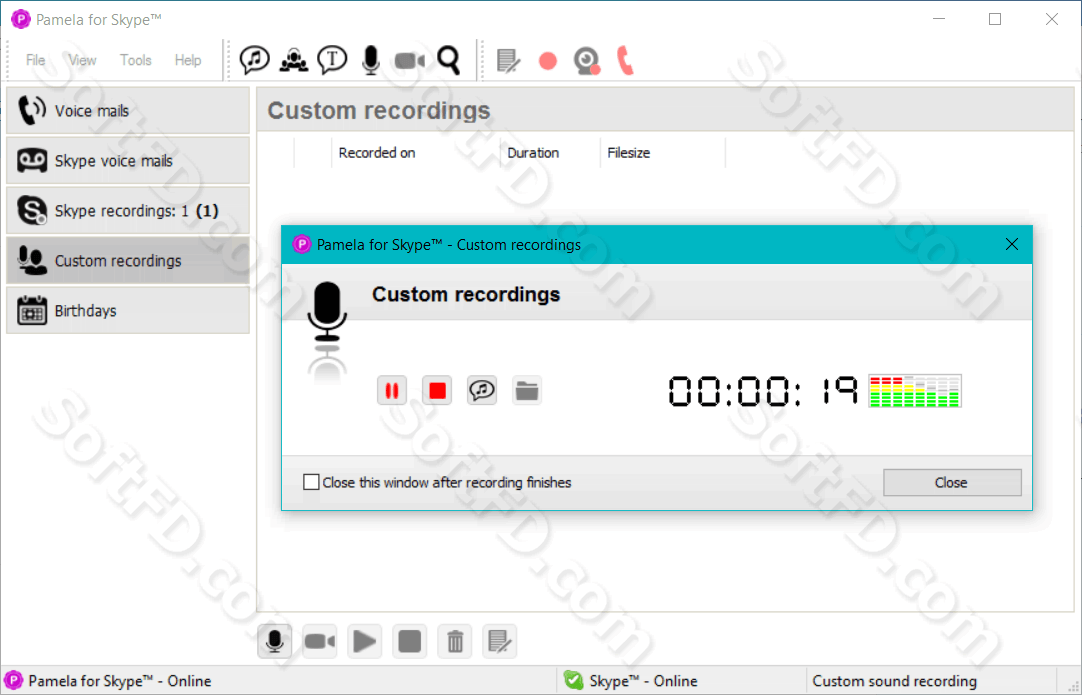The height and width of the screenshot is (695, 1082).
Task: Click the sound bubble icon in dialog
Action: tap(482, 391)
